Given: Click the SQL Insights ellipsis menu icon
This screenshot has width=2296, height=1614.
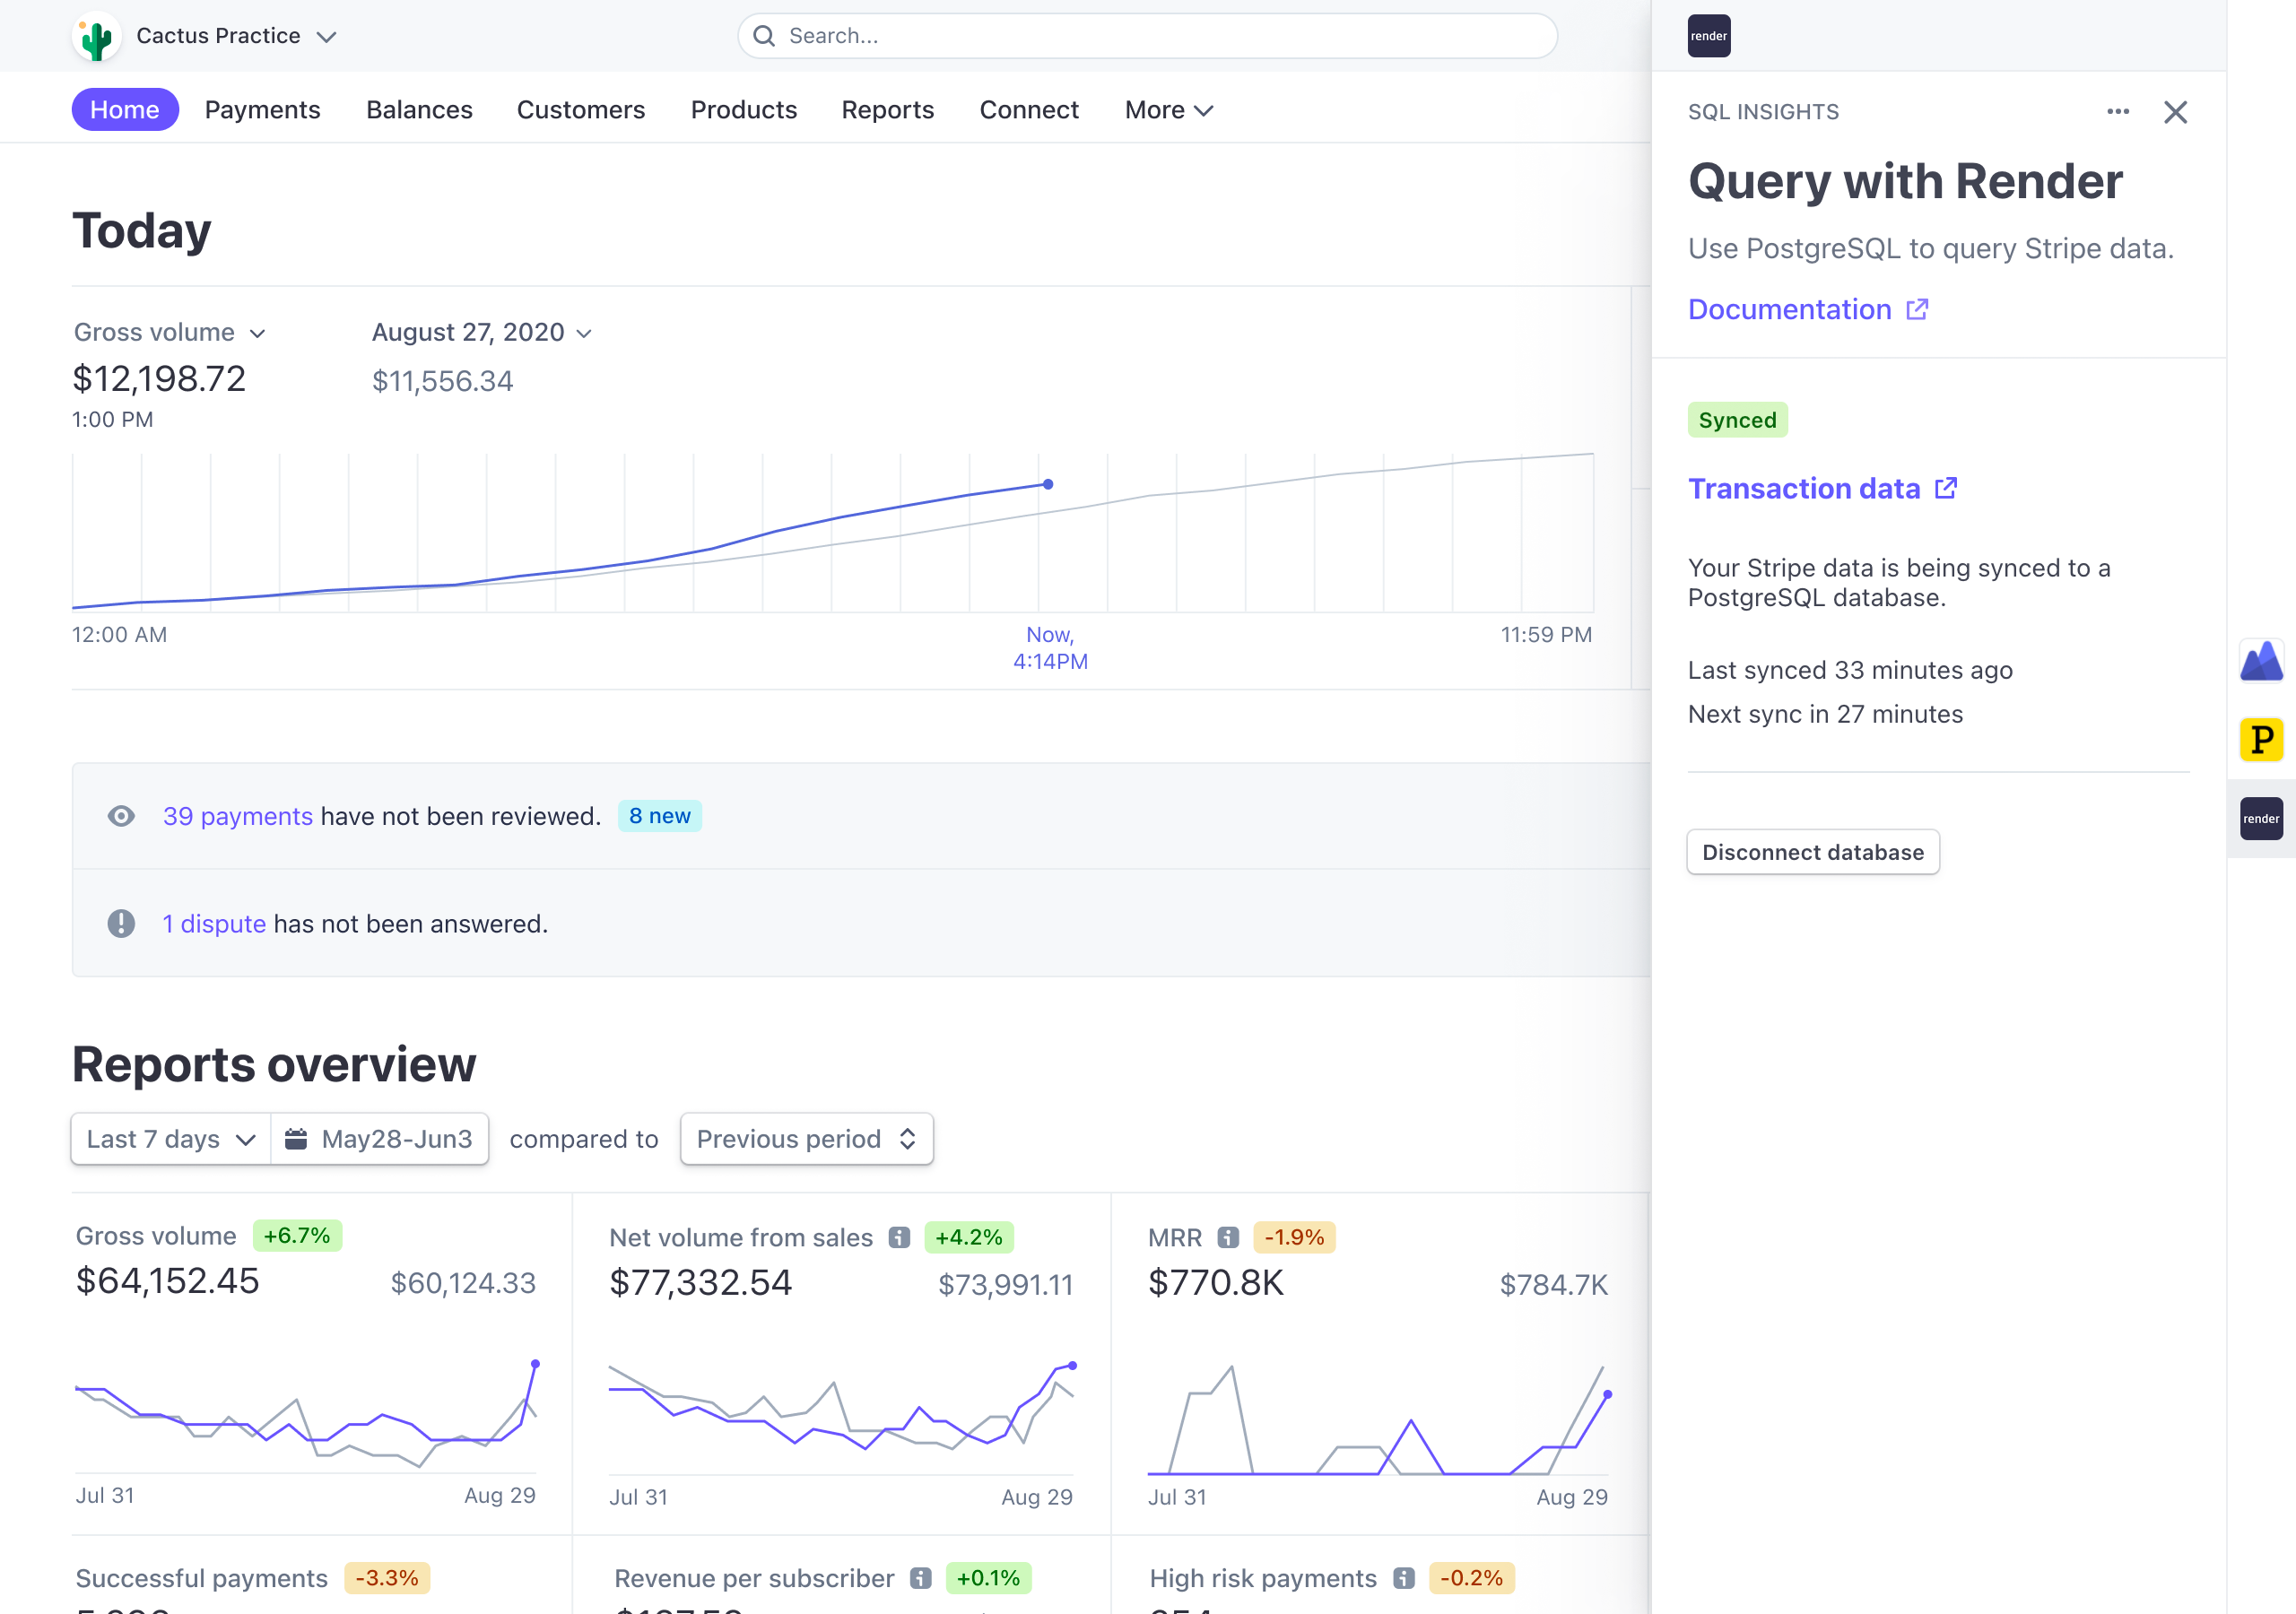Looking at the screenshot, I should pos(2118,110).
